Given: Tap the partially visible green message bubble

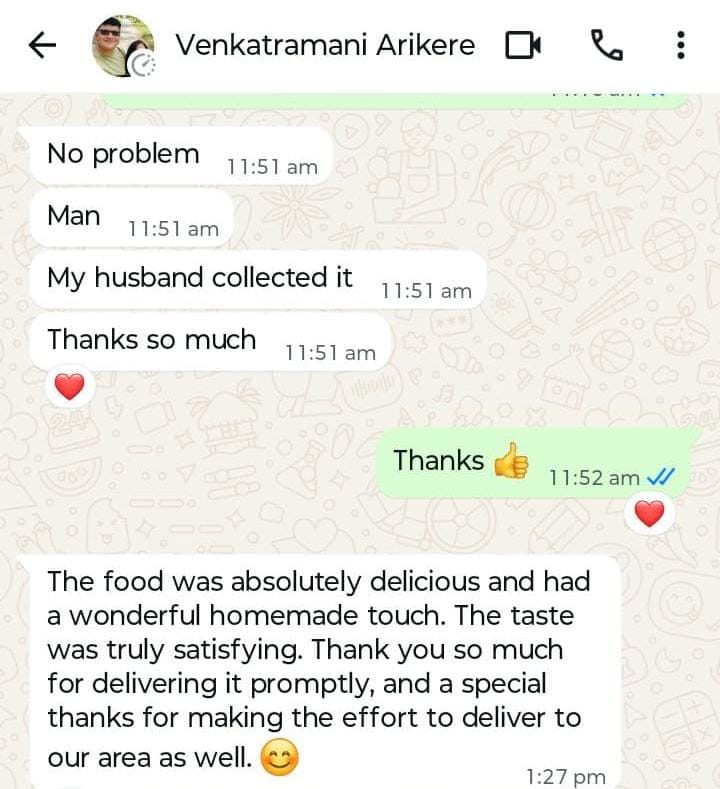Looking at the screenshot, I should coord(397,101).
